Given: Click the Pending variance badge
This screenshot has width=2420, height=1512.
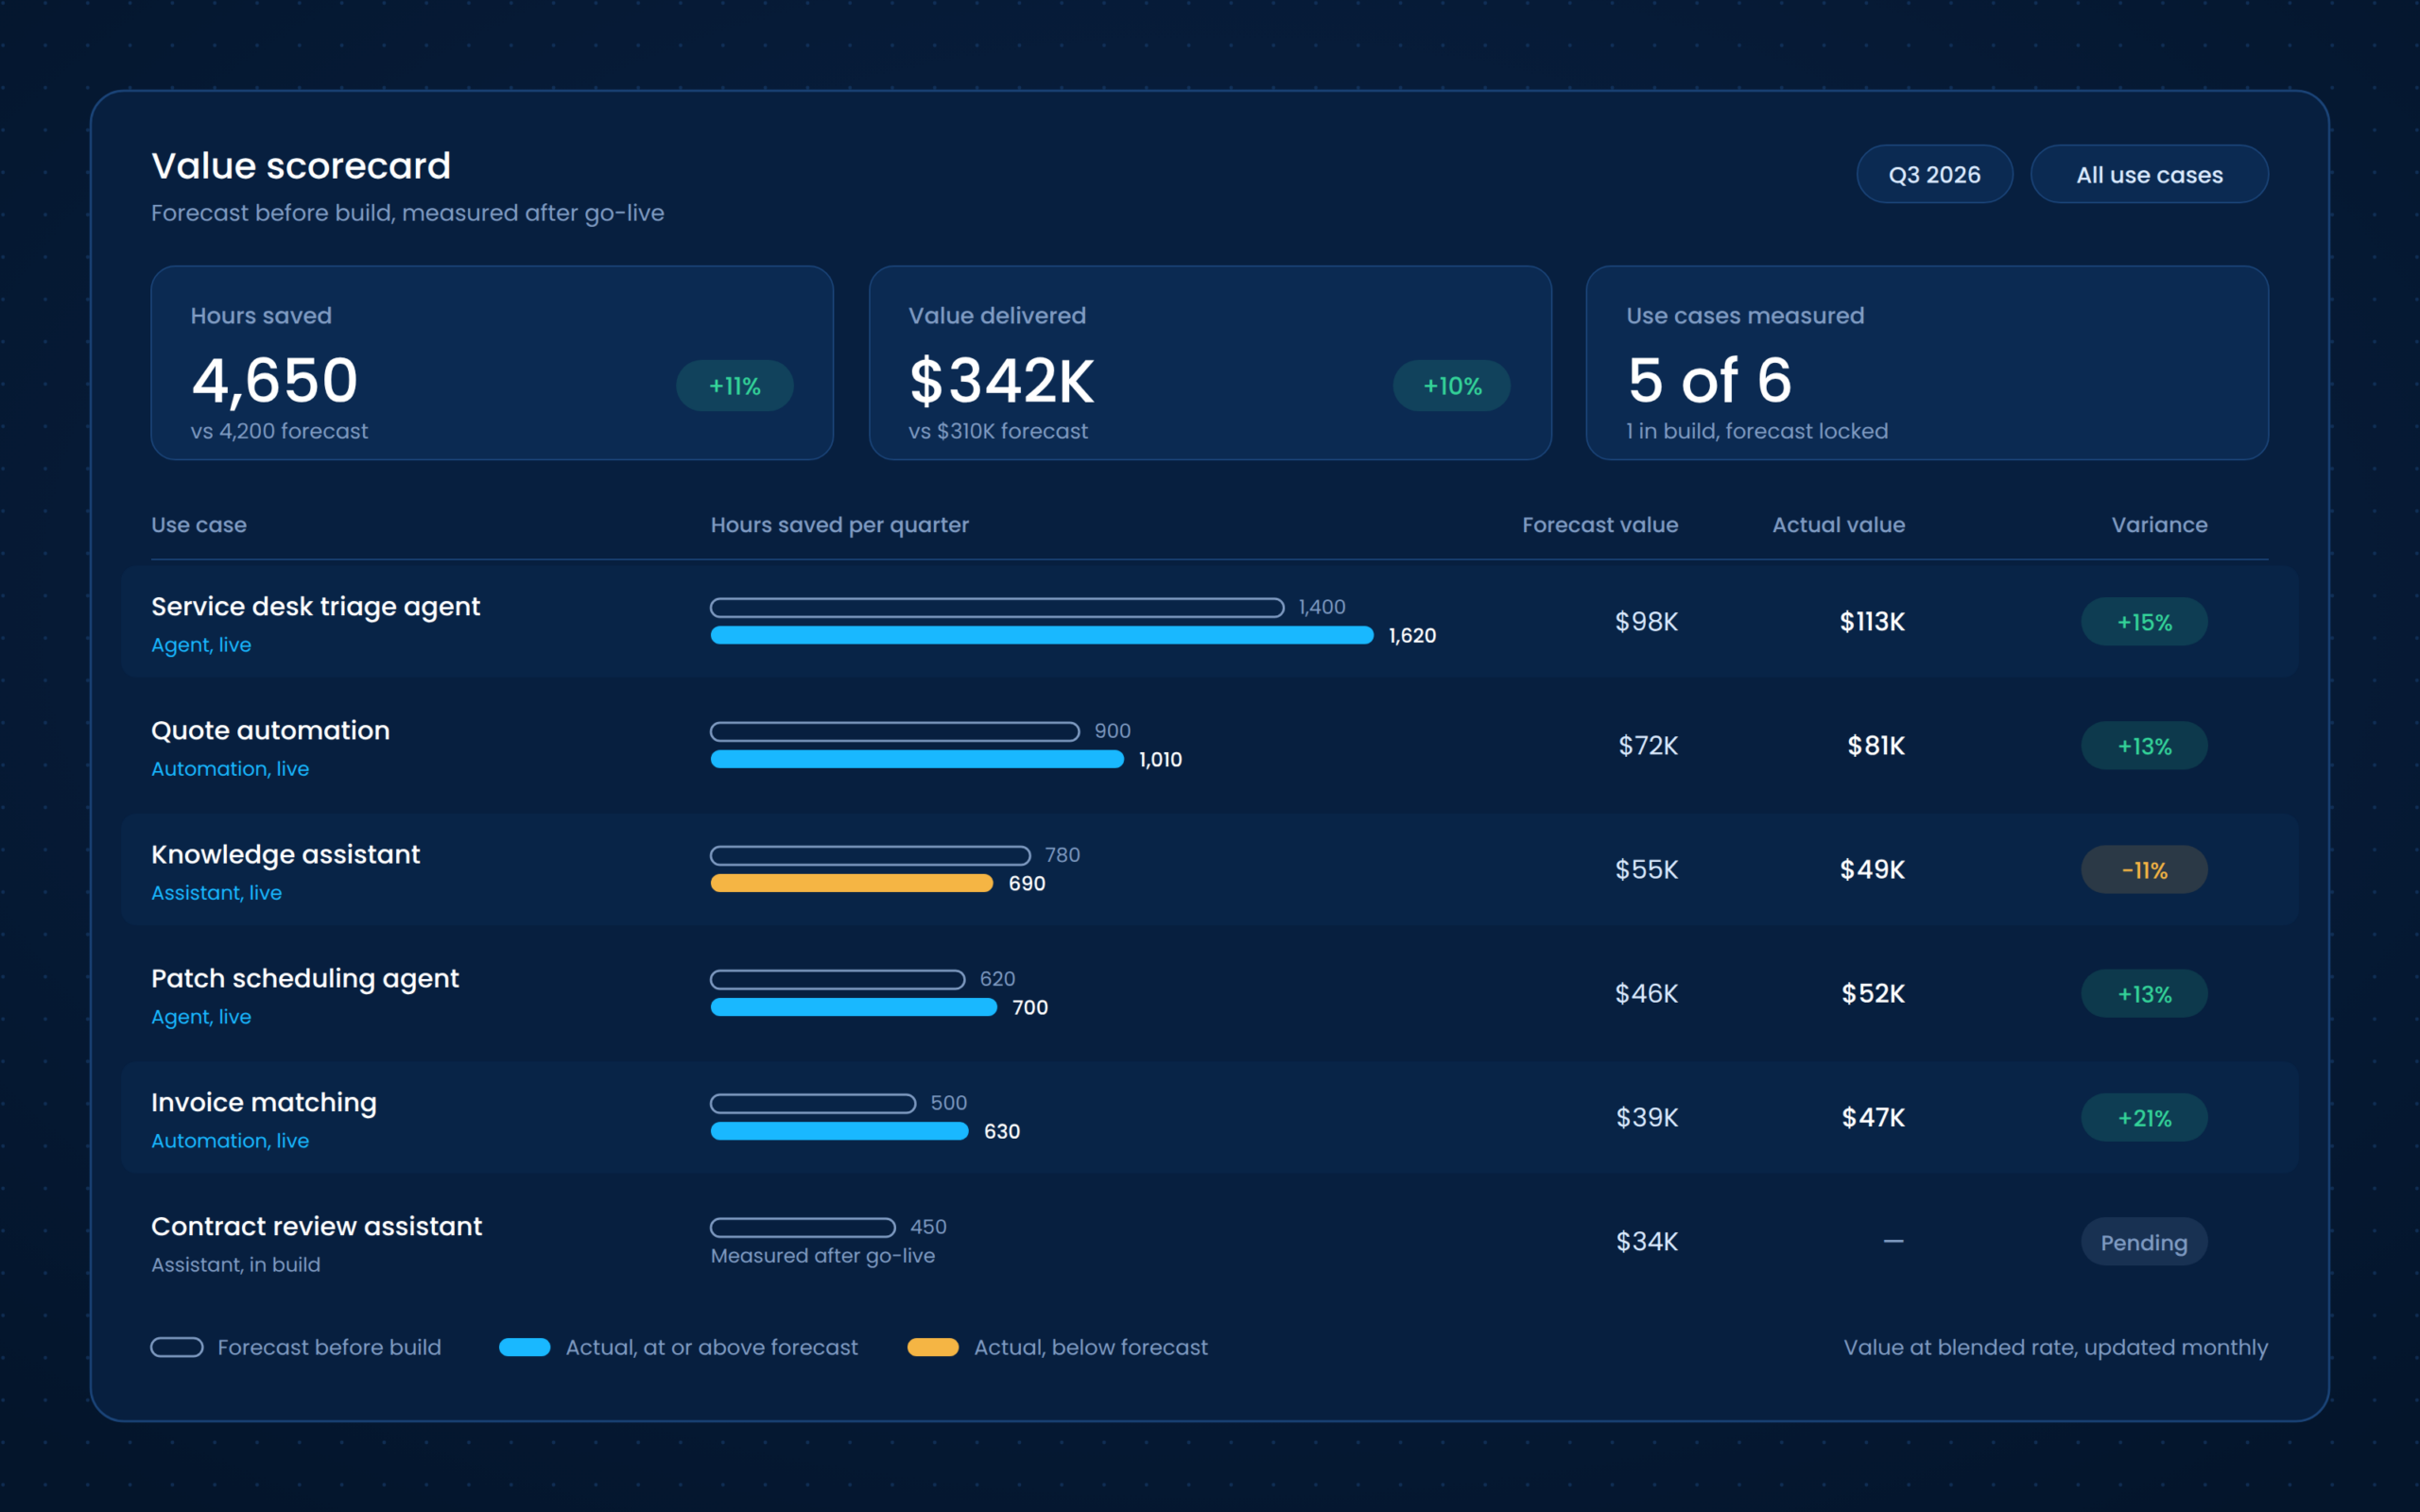Looking at the screenshot, I should [2144, 1242].
